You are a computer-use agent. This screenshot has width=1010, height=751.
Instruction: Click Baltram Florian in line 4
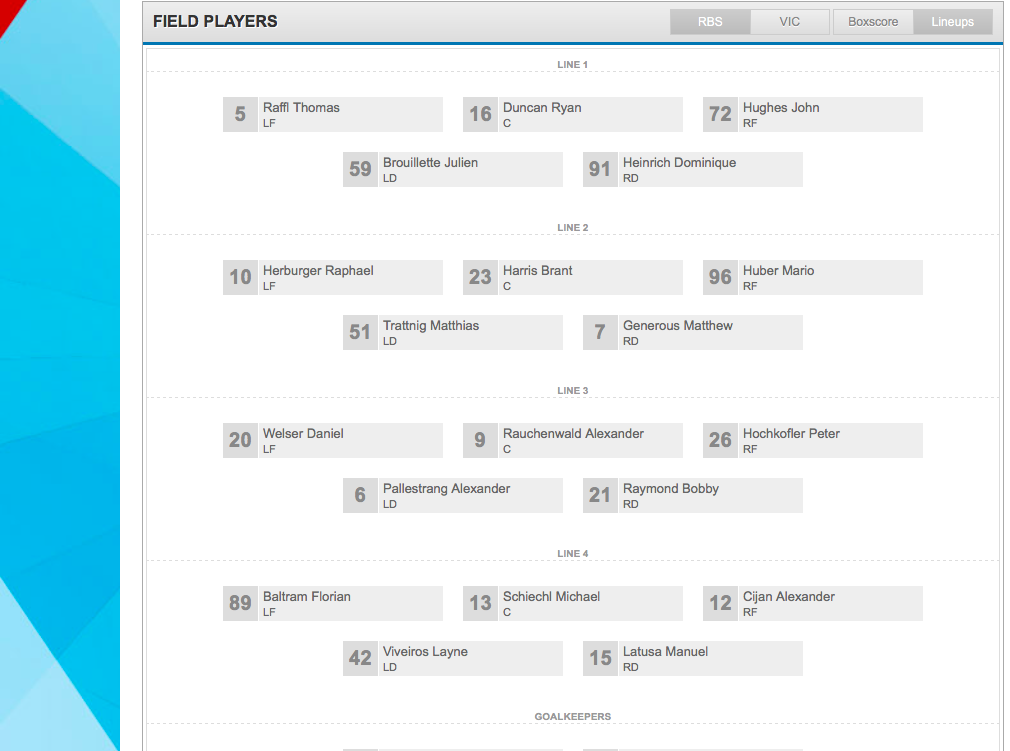[306, 597]
